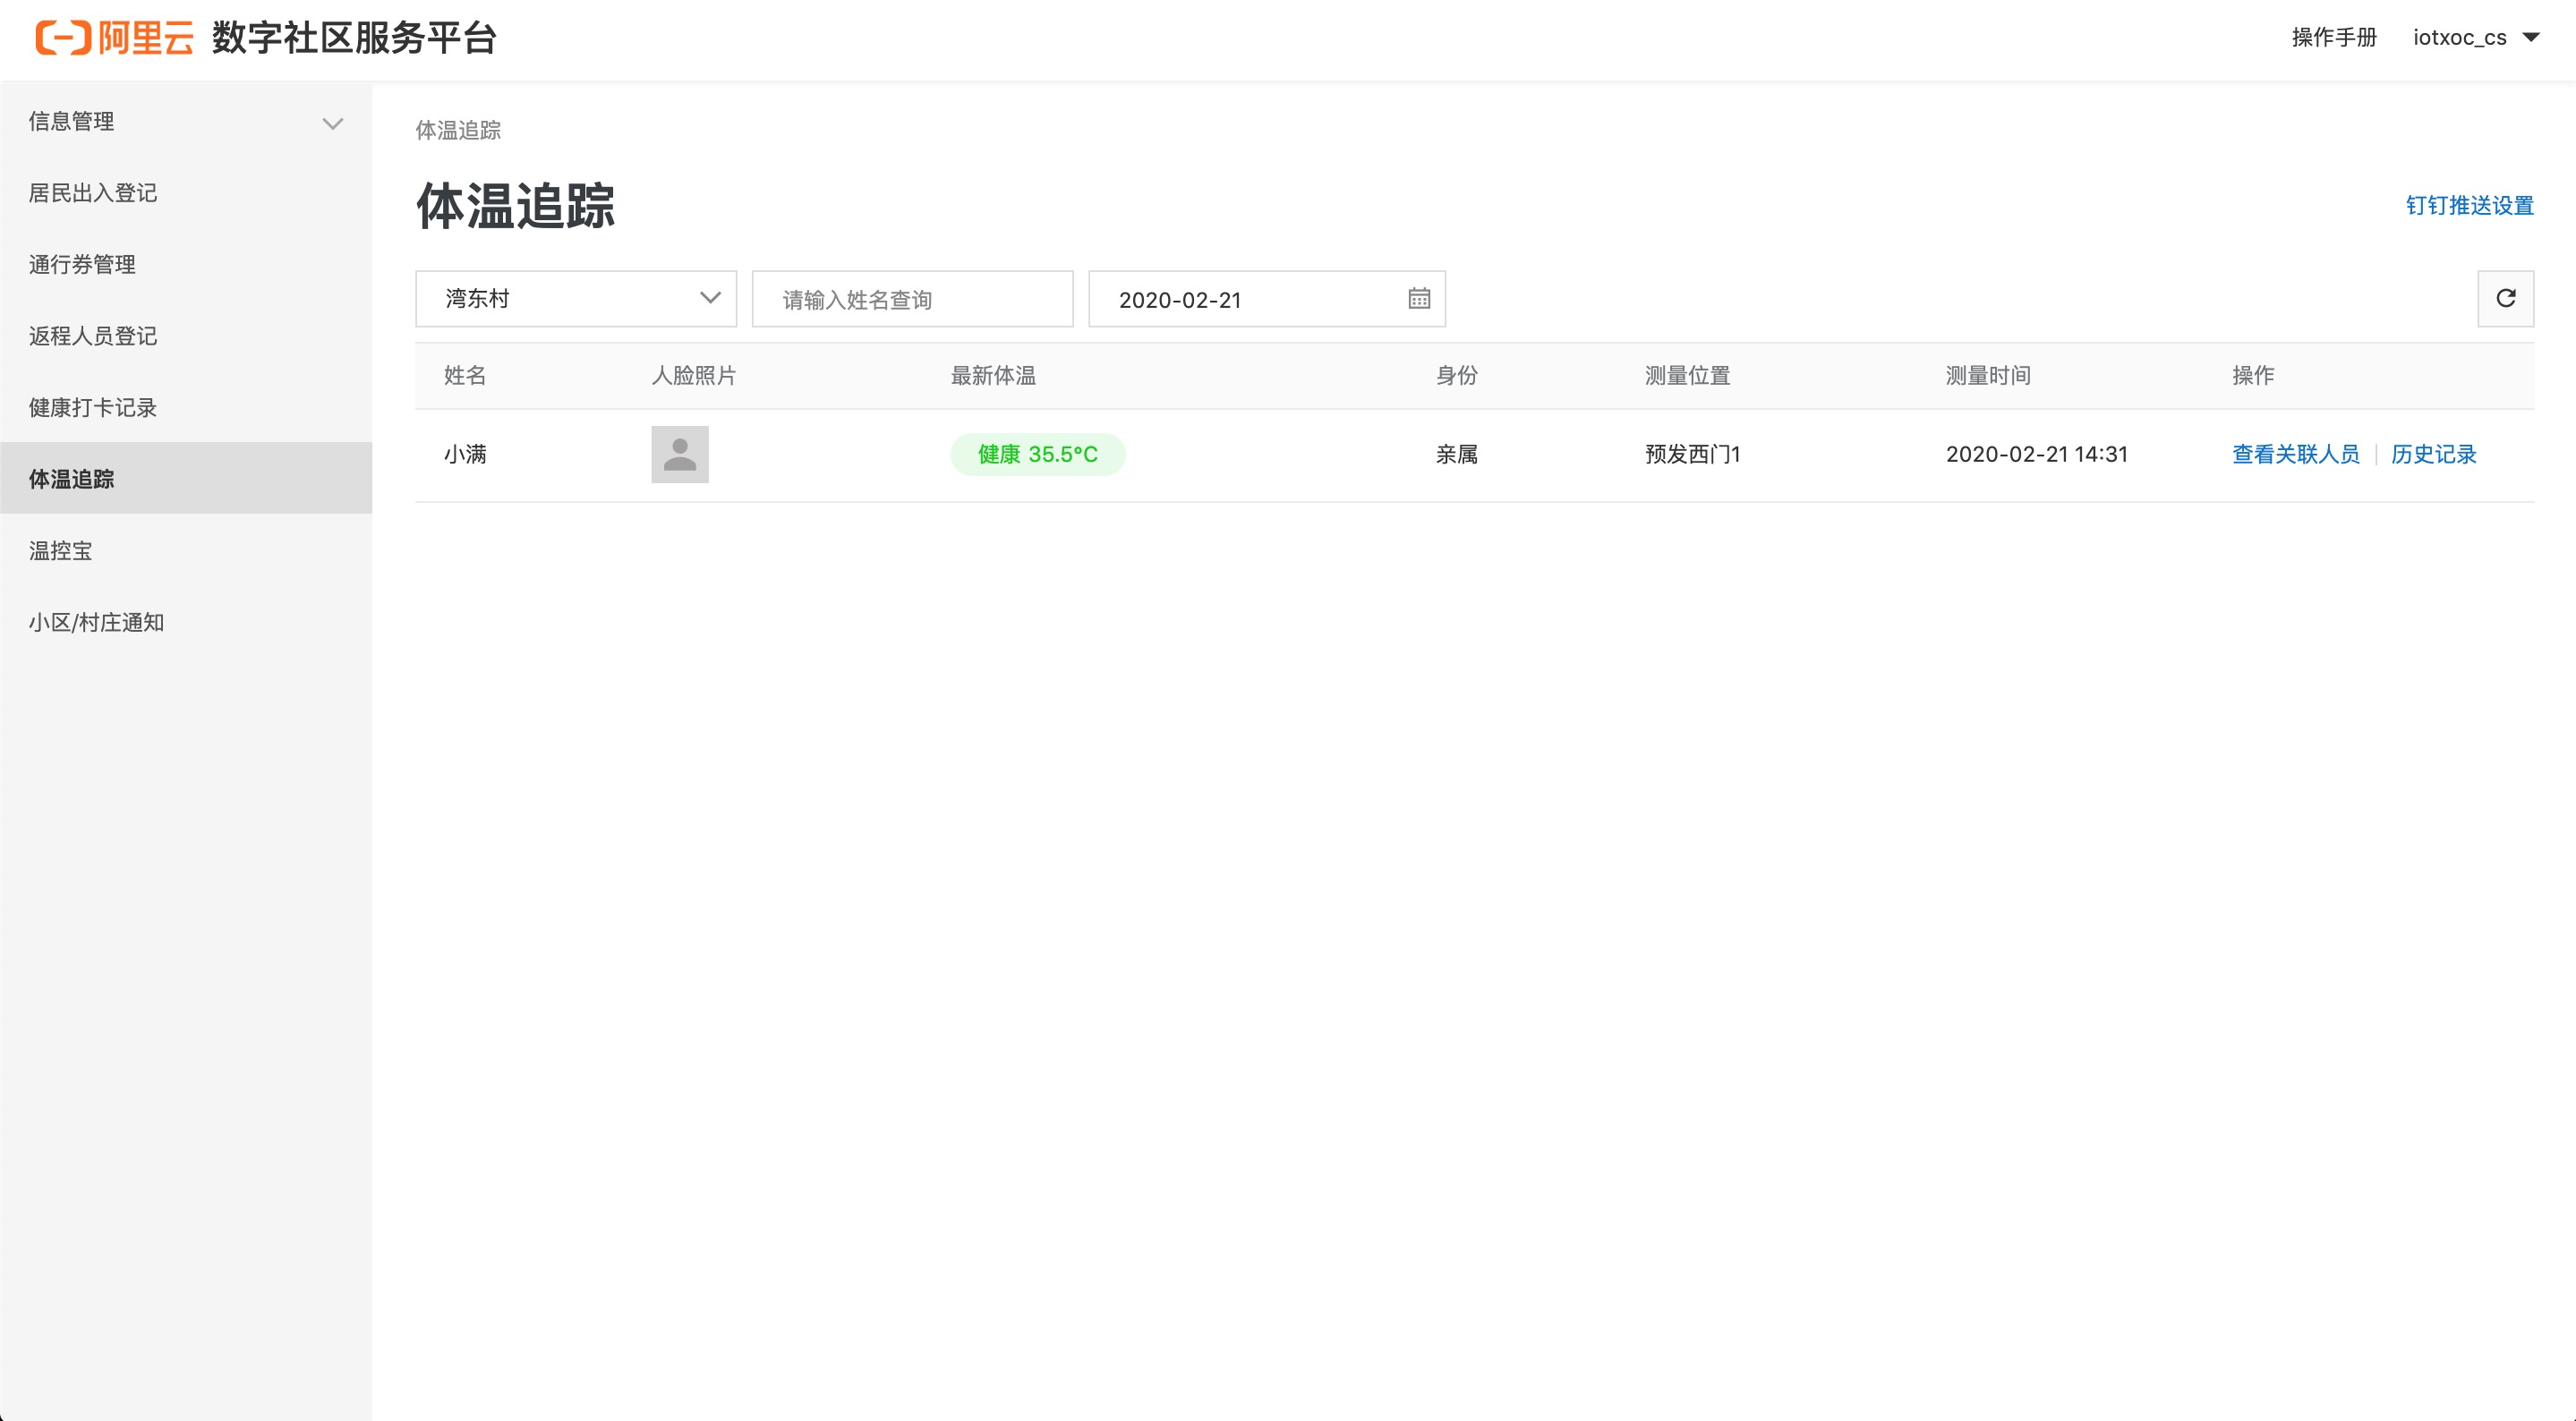Screen dimensions: 2576x1421
Task: Open 历史记录 for 小满
Action: (x=2433, y=454)
